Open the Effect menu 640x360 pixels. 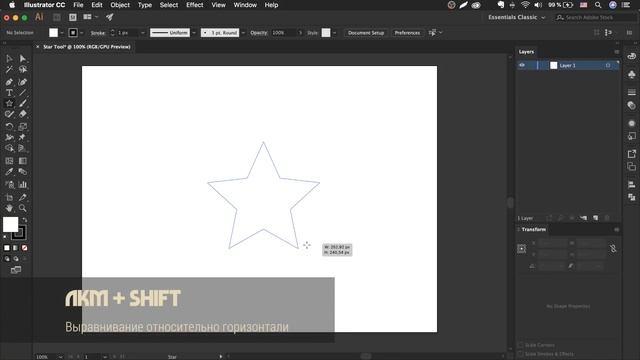coord(195,5)
